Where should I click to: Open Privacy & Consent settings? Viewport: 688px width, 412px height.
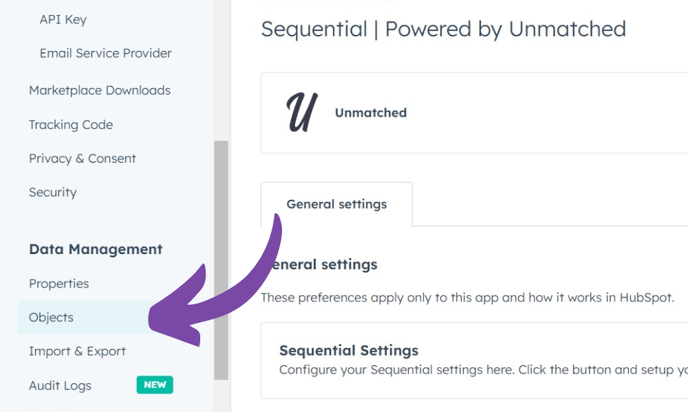click(82, 158)
